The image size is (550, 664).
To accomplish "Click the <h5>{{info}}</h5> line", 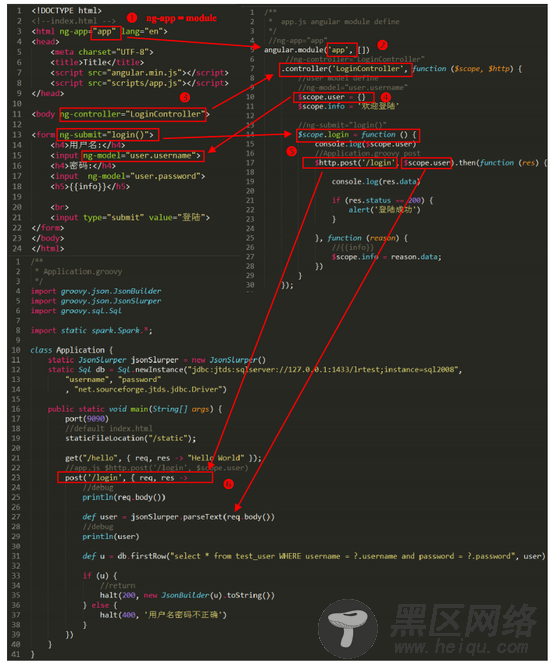I will [x=90, y=186].
